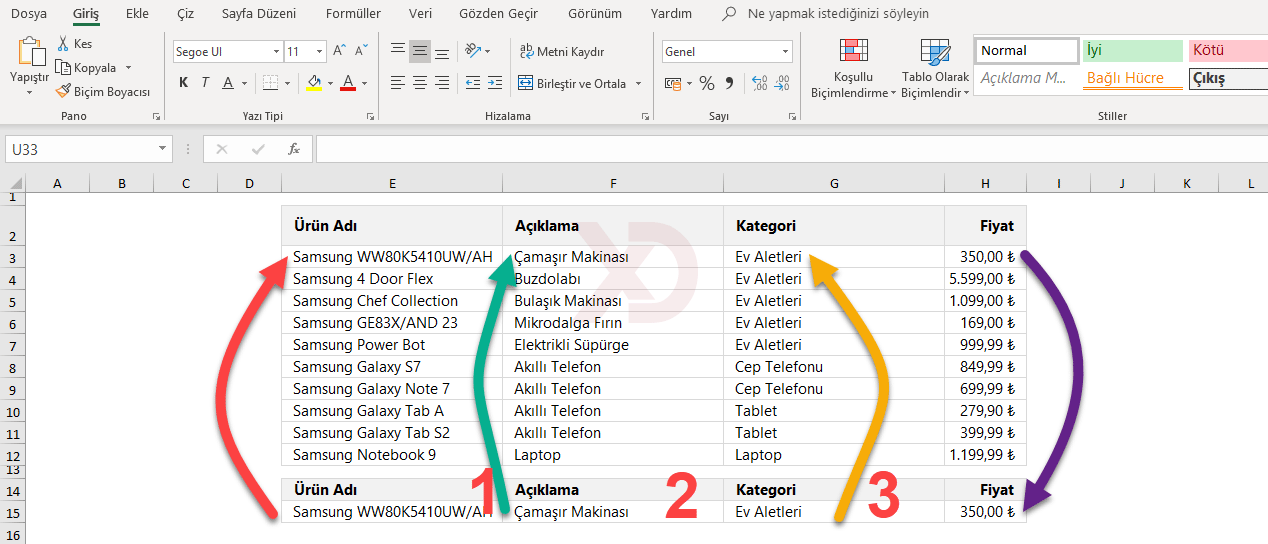Viewport: 1268px width, 544px height.
Task: Apply the Kötü cell style
Action: (1228, 50)
